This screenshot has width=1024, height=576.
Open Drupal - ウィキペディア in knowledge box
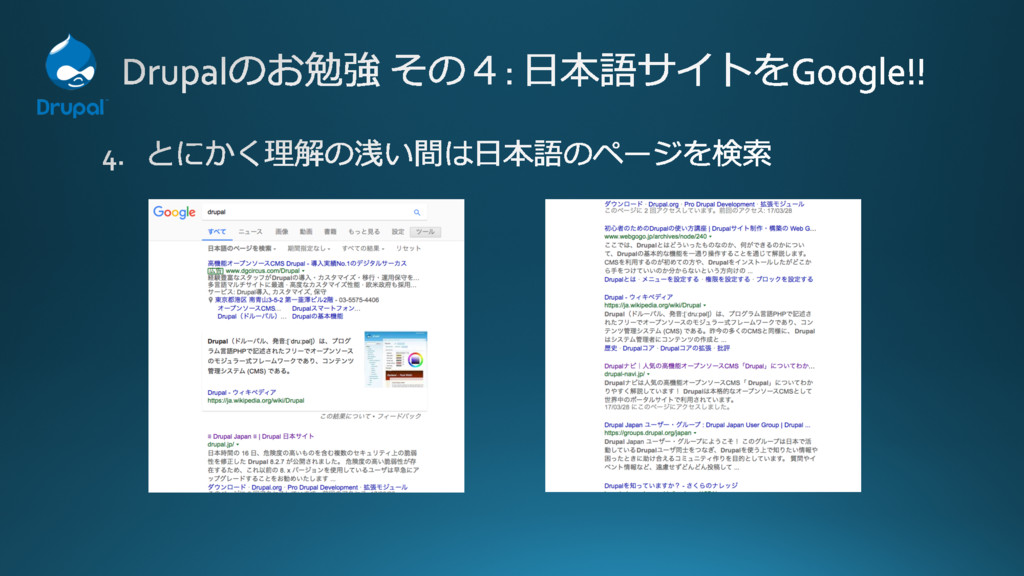(x=242, y=392)
